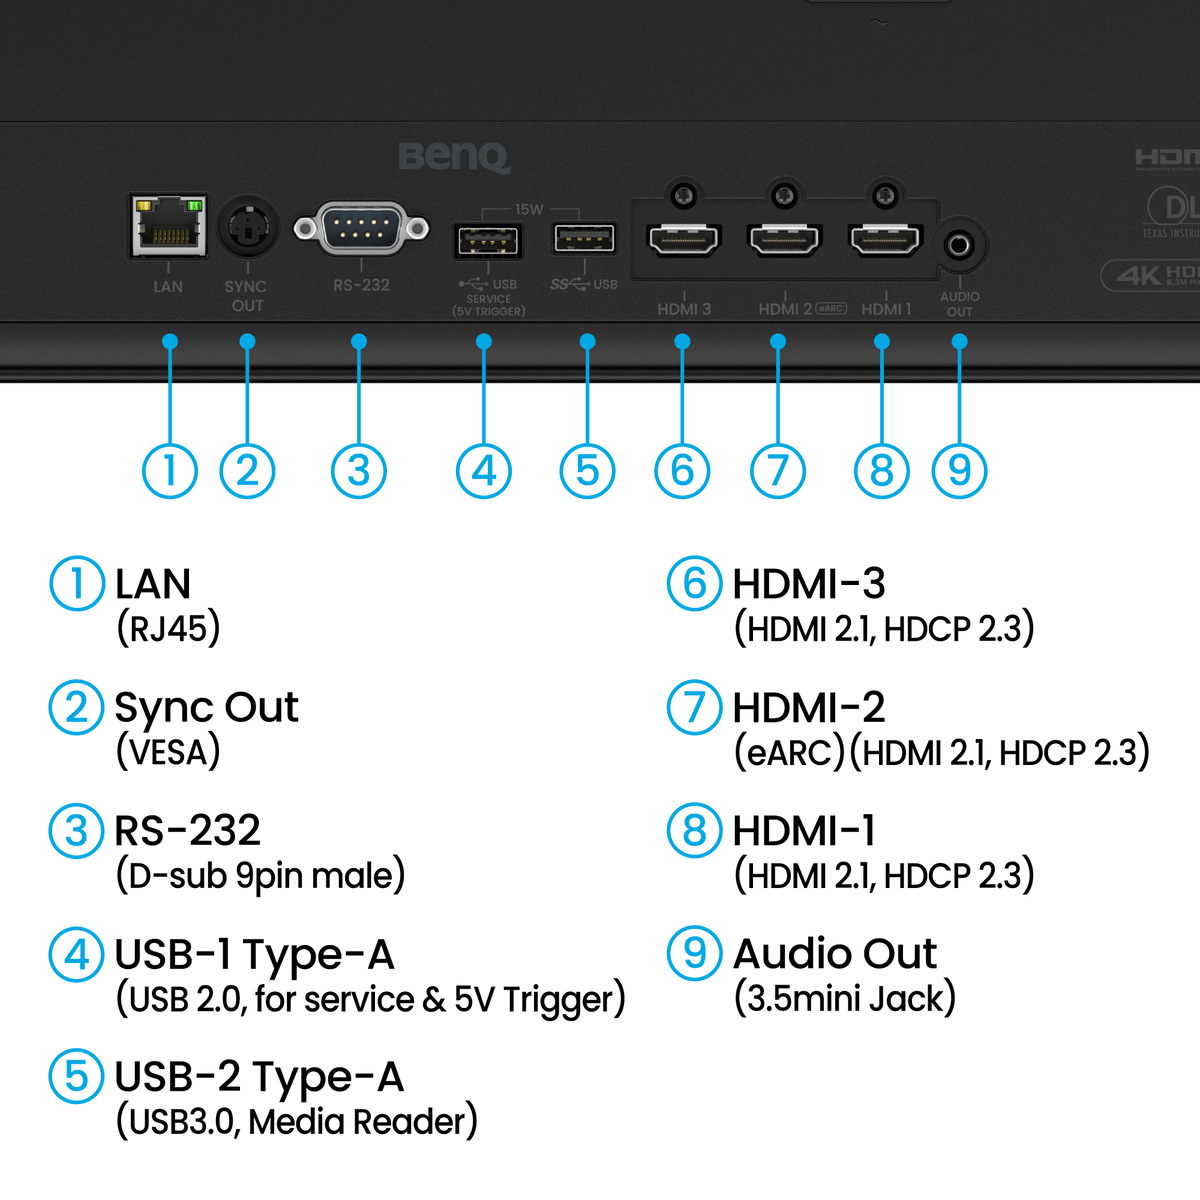The image size is (1200, 1200).
Task: Click the "(D-sub 9pin male)" description
Action: tap(260, 876)
